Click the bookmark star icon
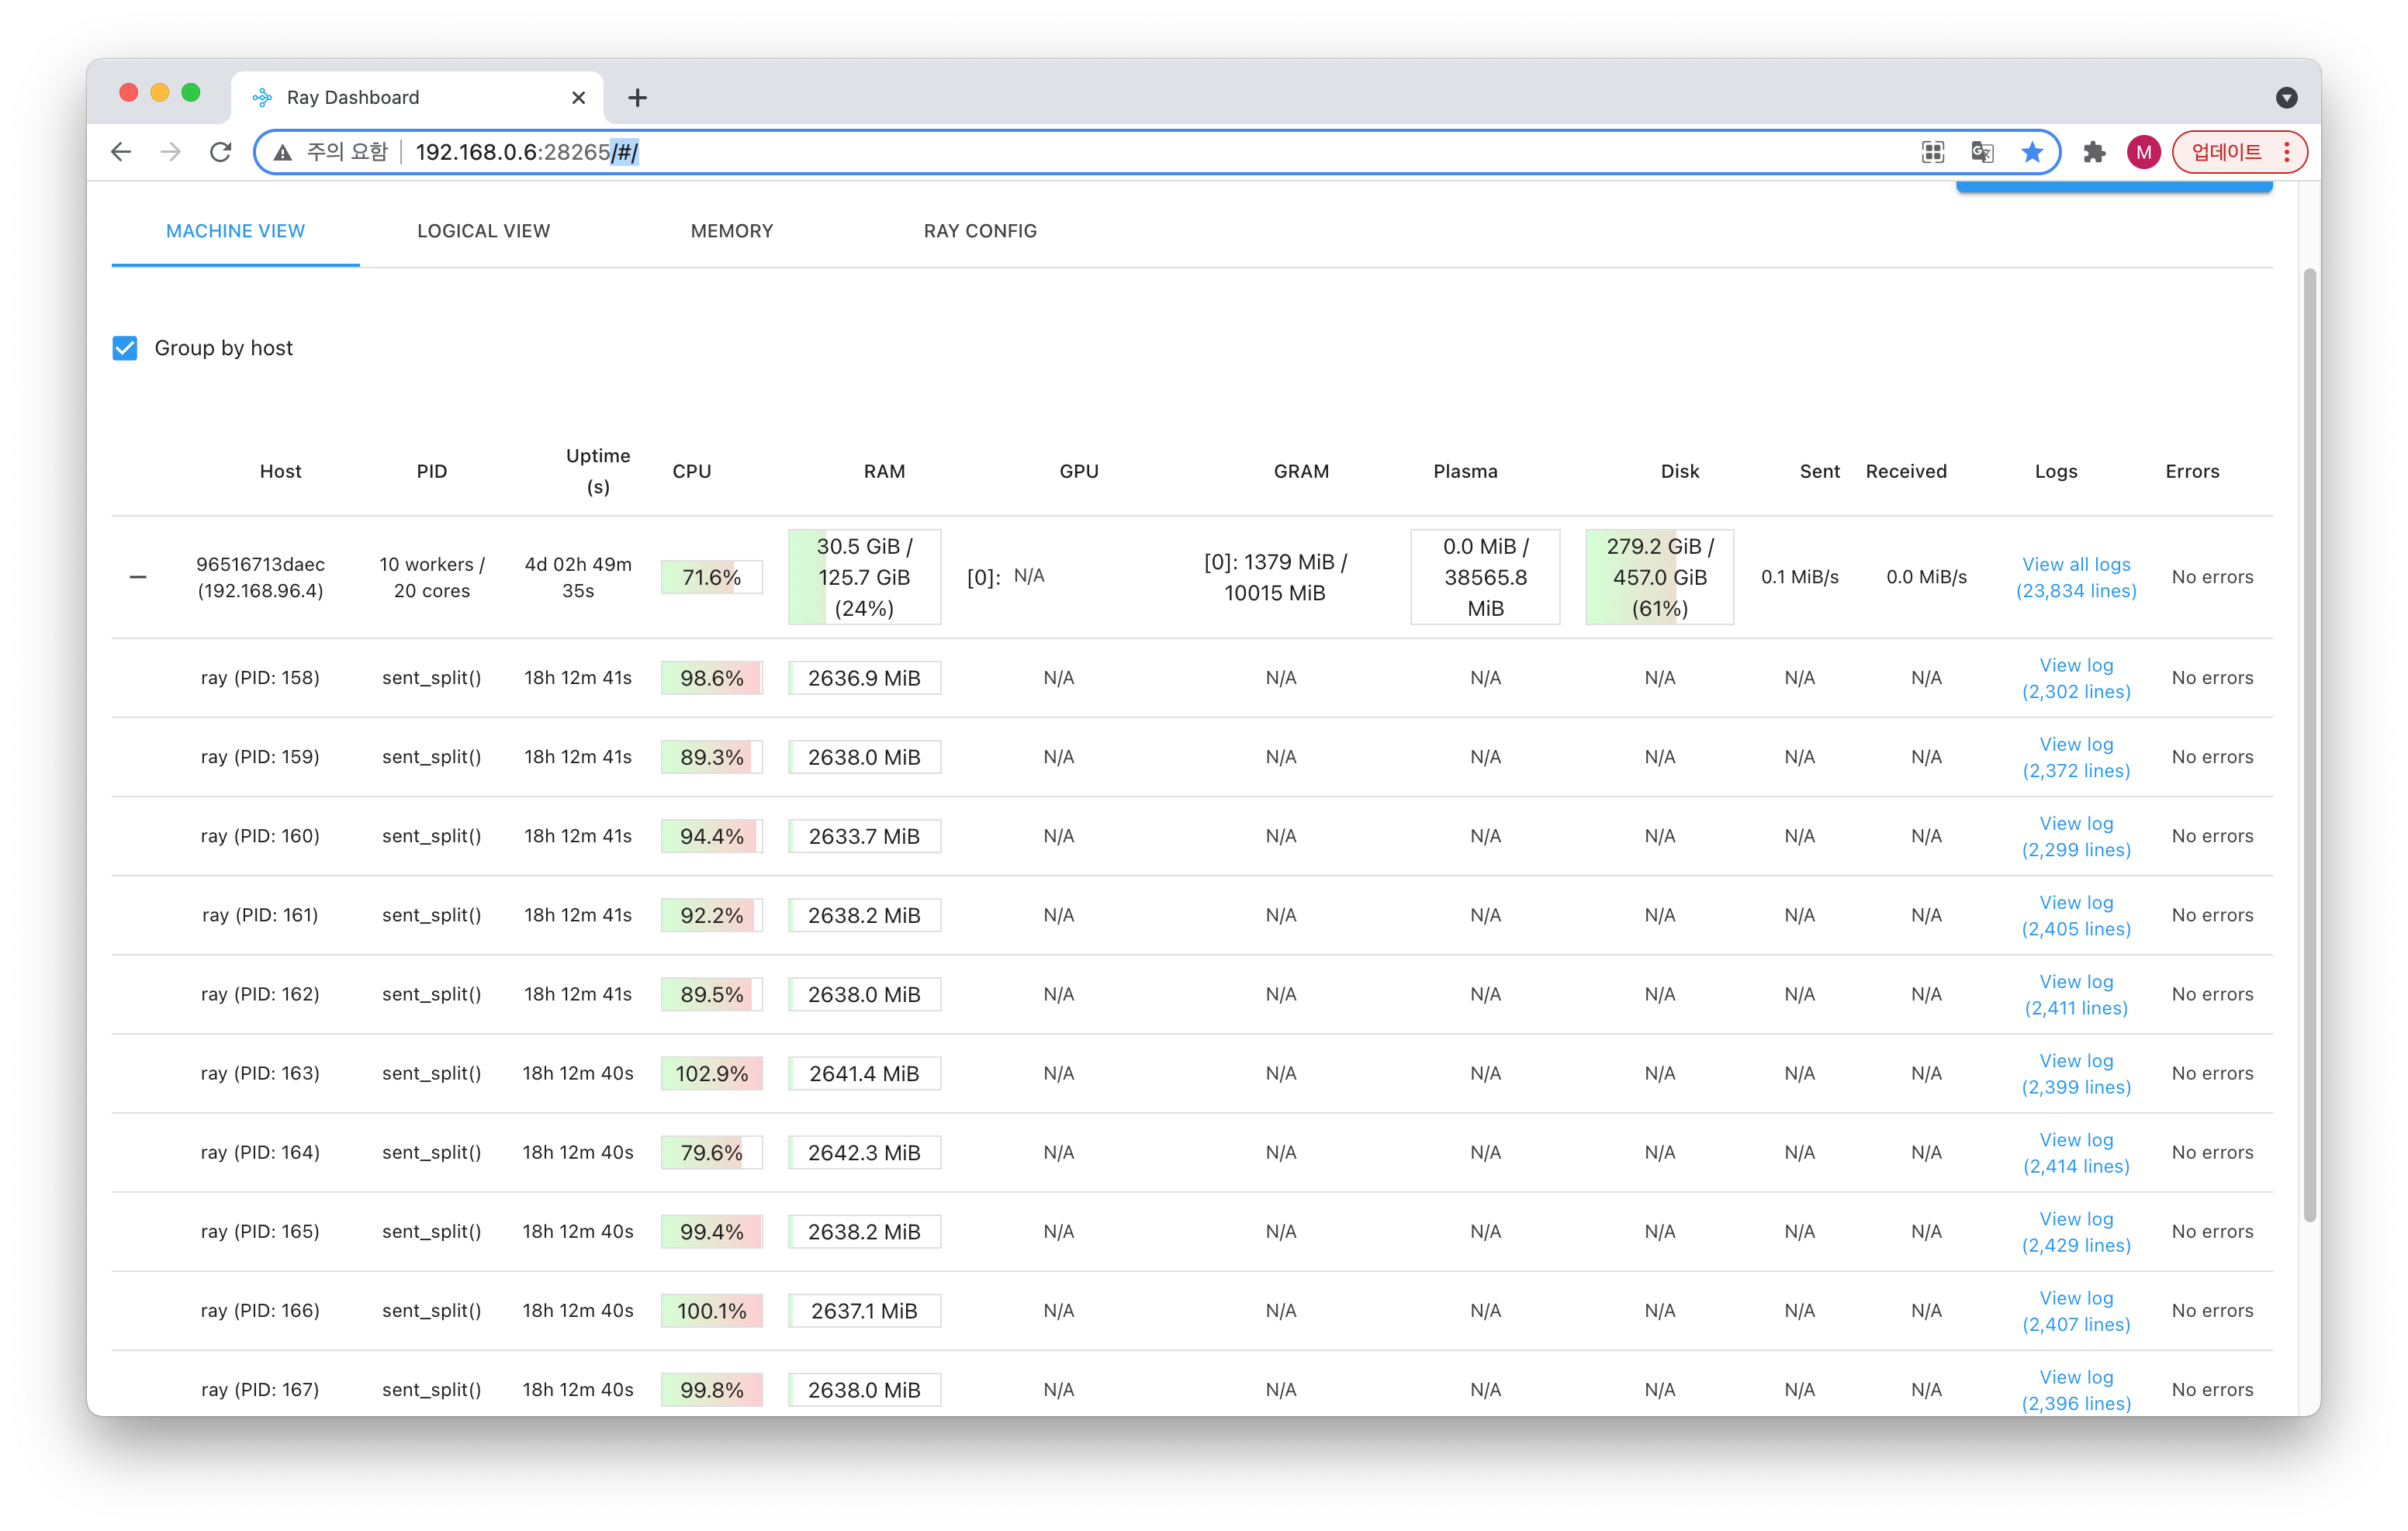The image size is (2408, 1531). (x=2031, y=152)
